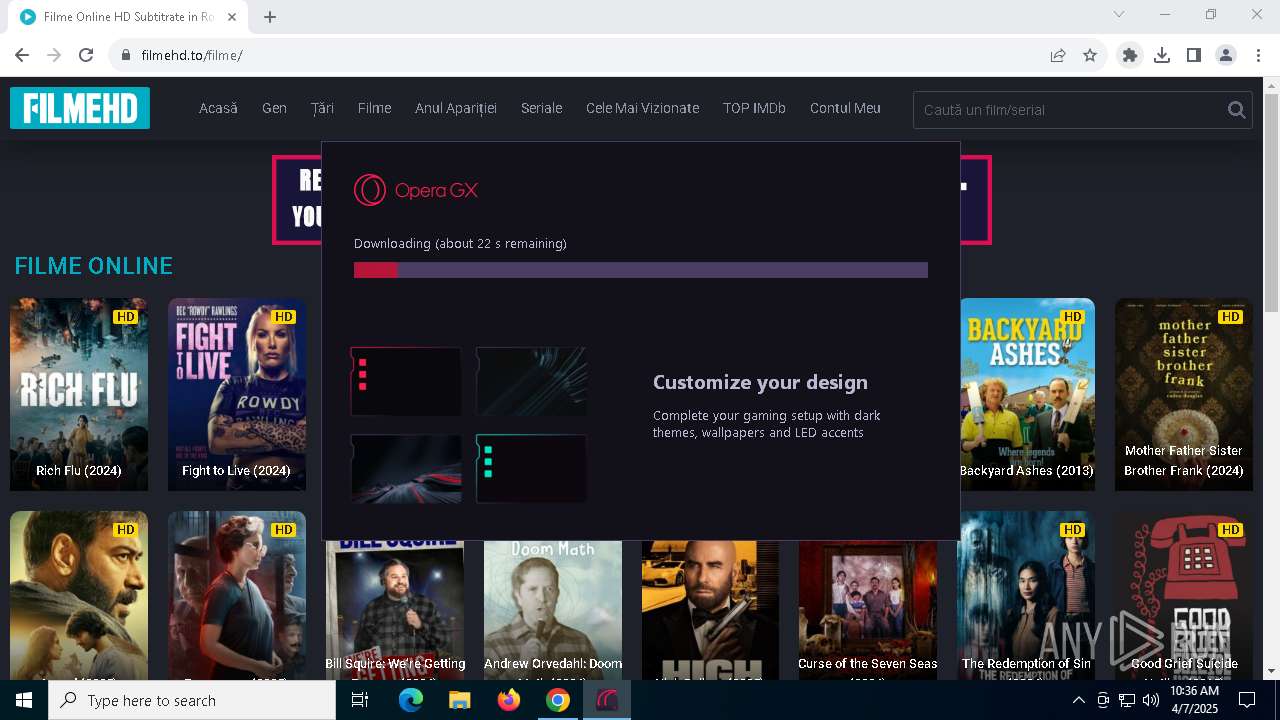Launch Firefox from taskbar
Screen dimensions: 1280x720
click(x=509, y=700)
